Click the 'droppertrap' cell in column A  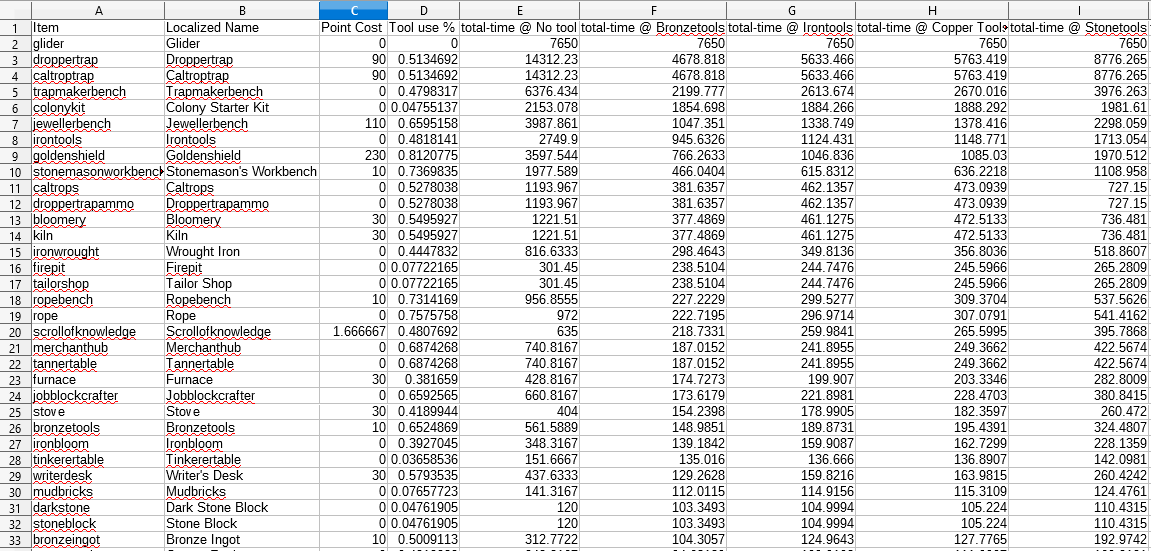(98, 59)
